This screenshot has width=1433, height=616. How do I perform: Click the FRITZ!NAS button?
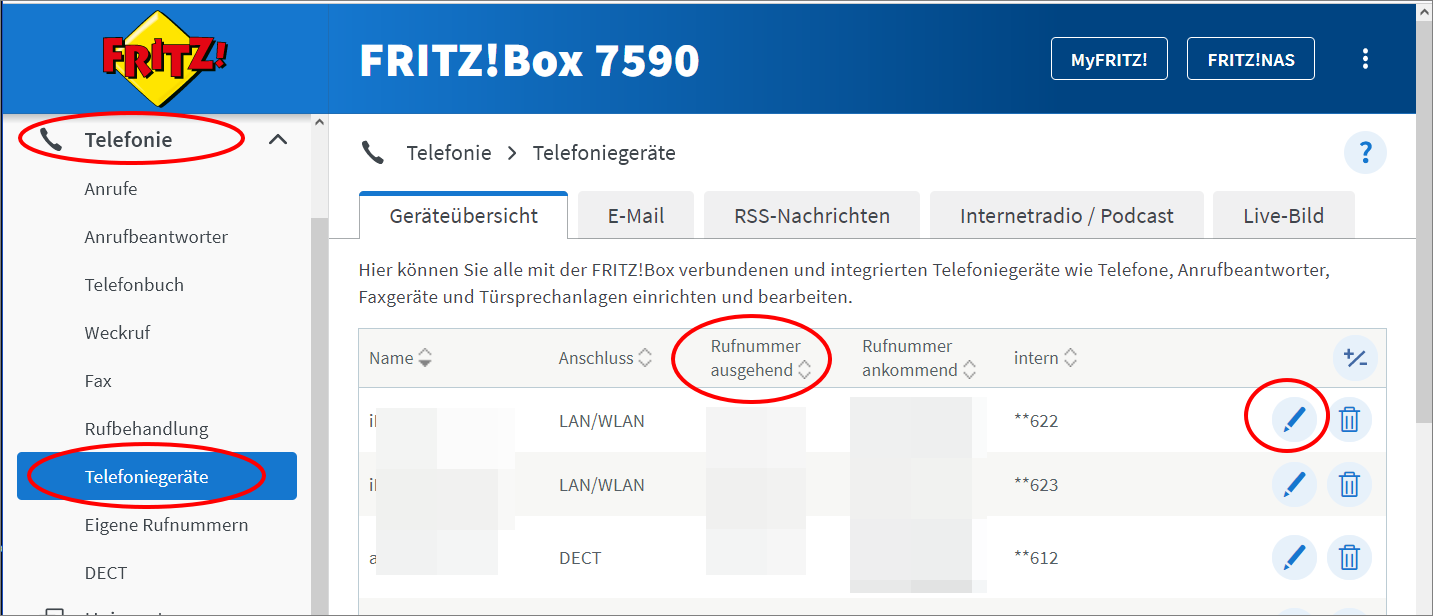(1251, 59)
